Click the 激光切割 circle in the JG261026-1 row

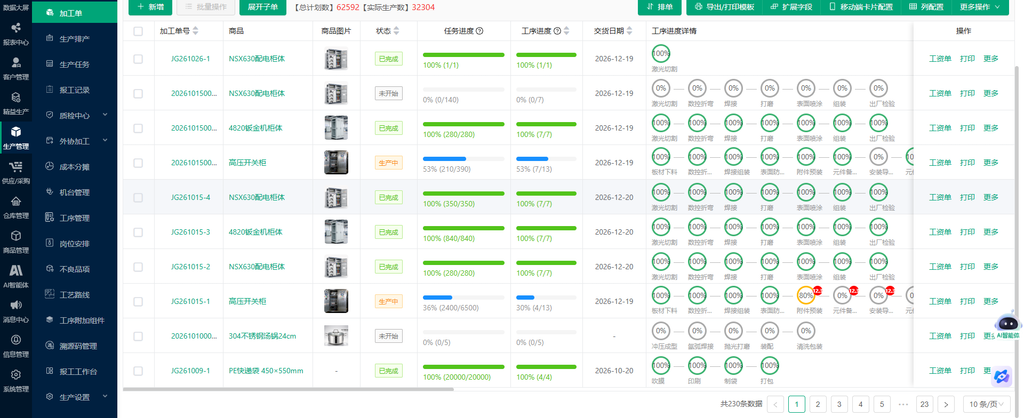(660, 52)
